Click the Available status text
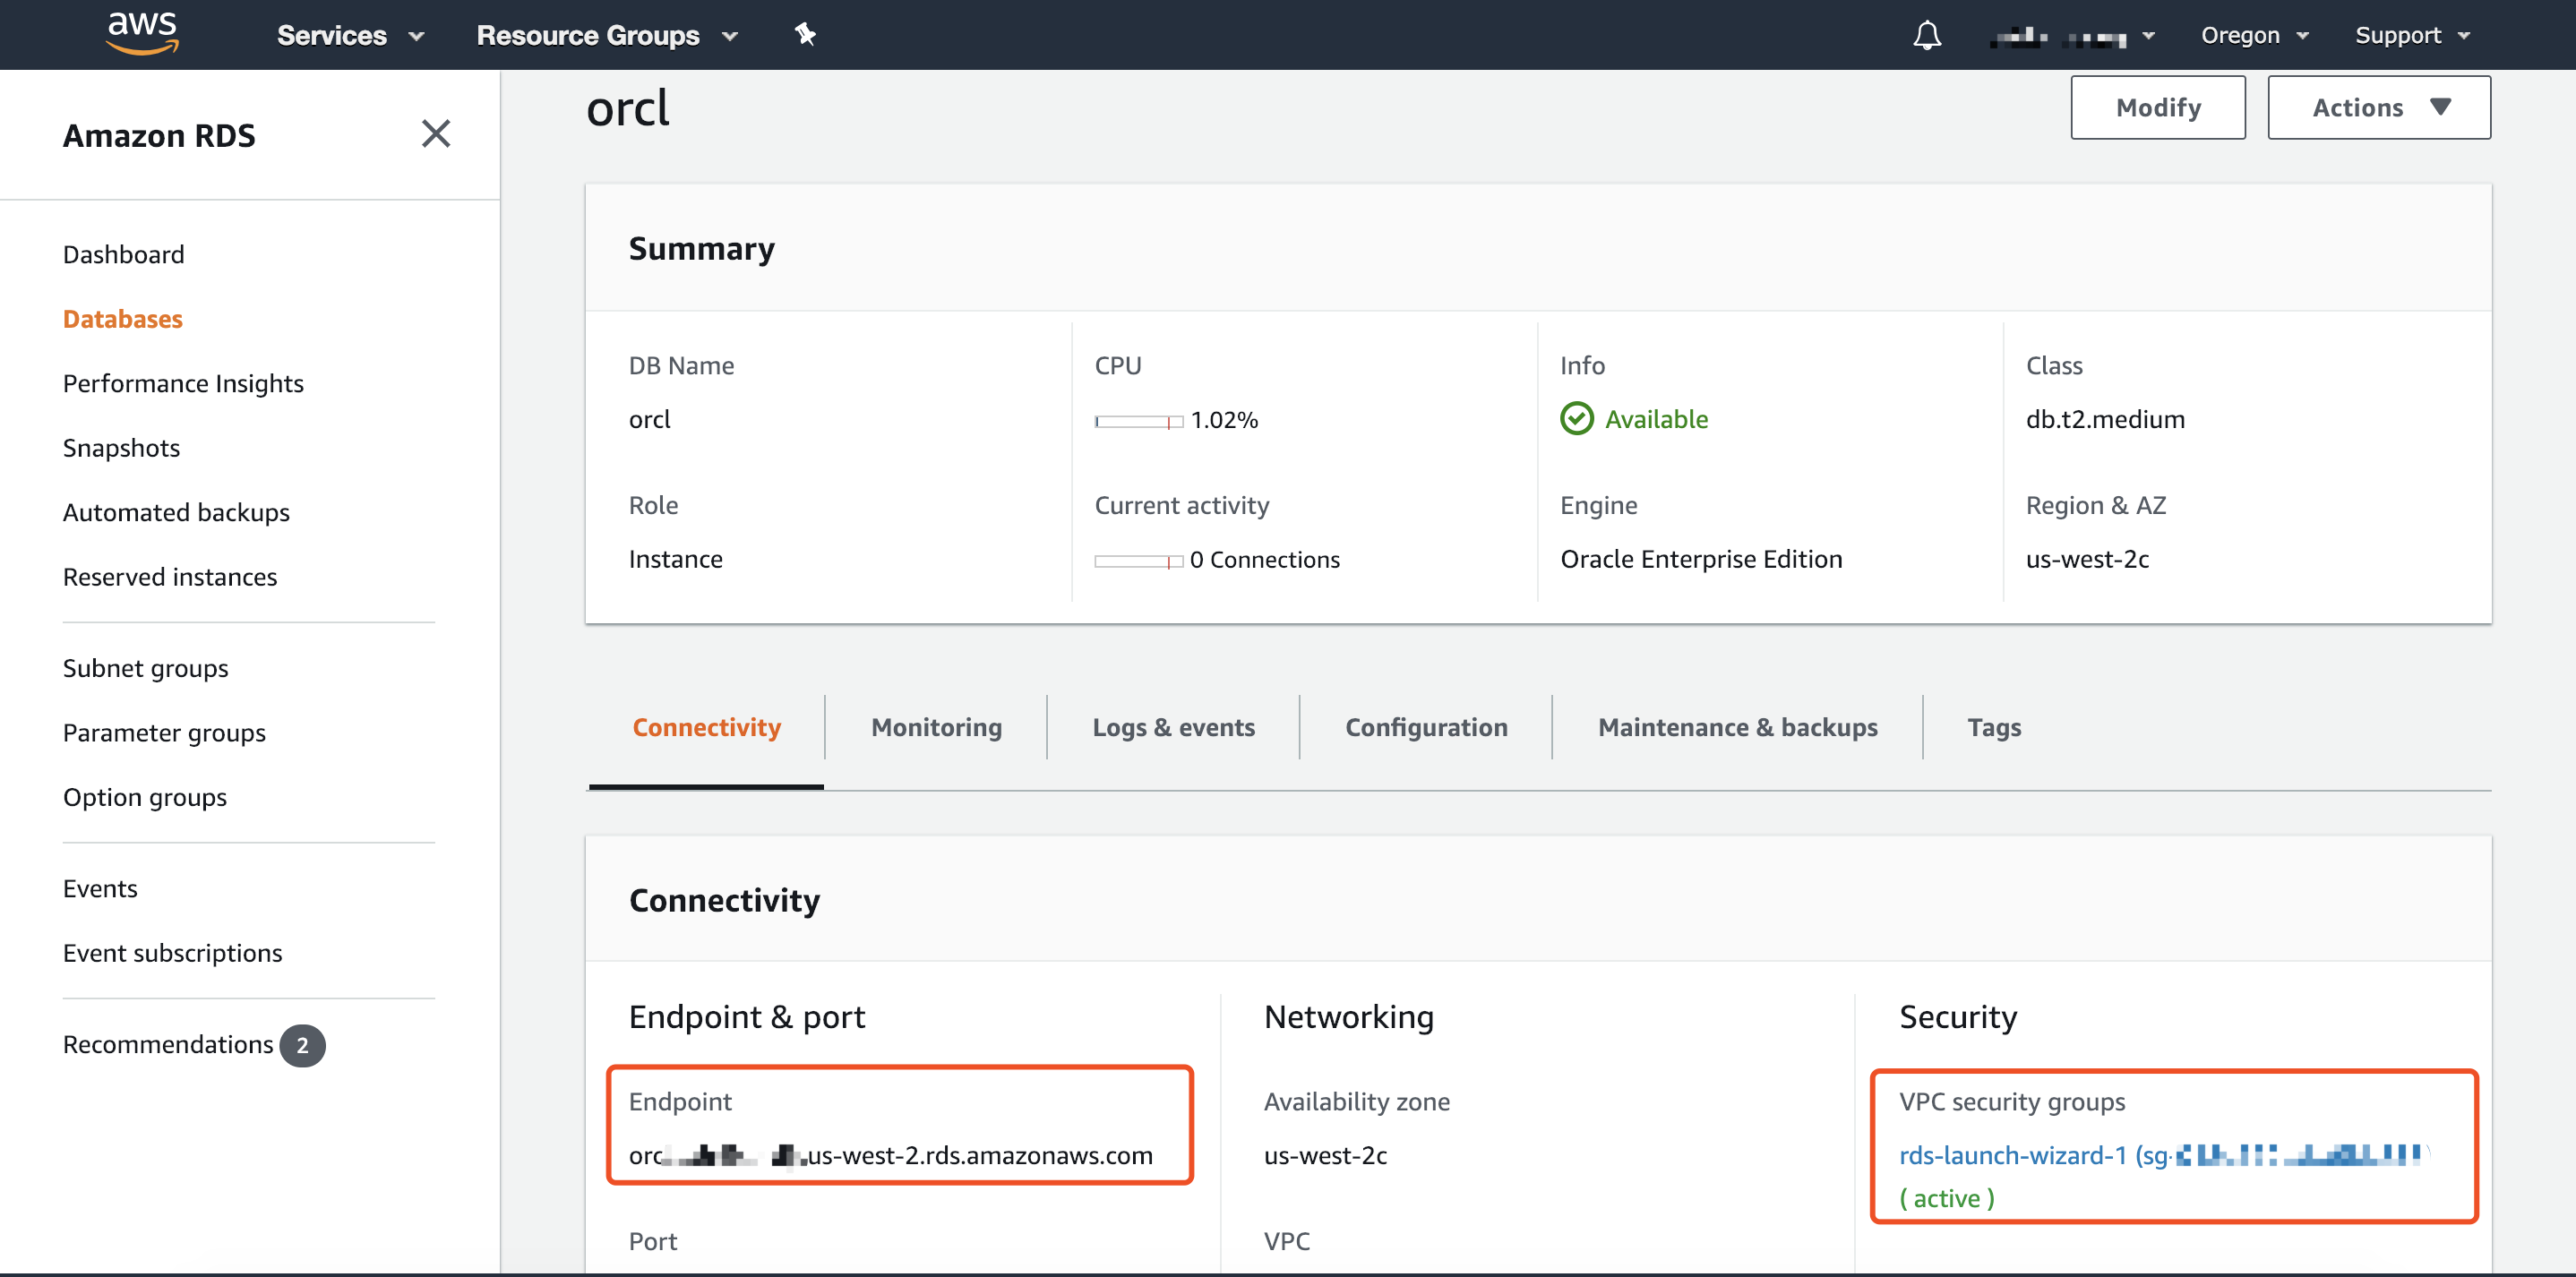 [x=1656, y=418]
